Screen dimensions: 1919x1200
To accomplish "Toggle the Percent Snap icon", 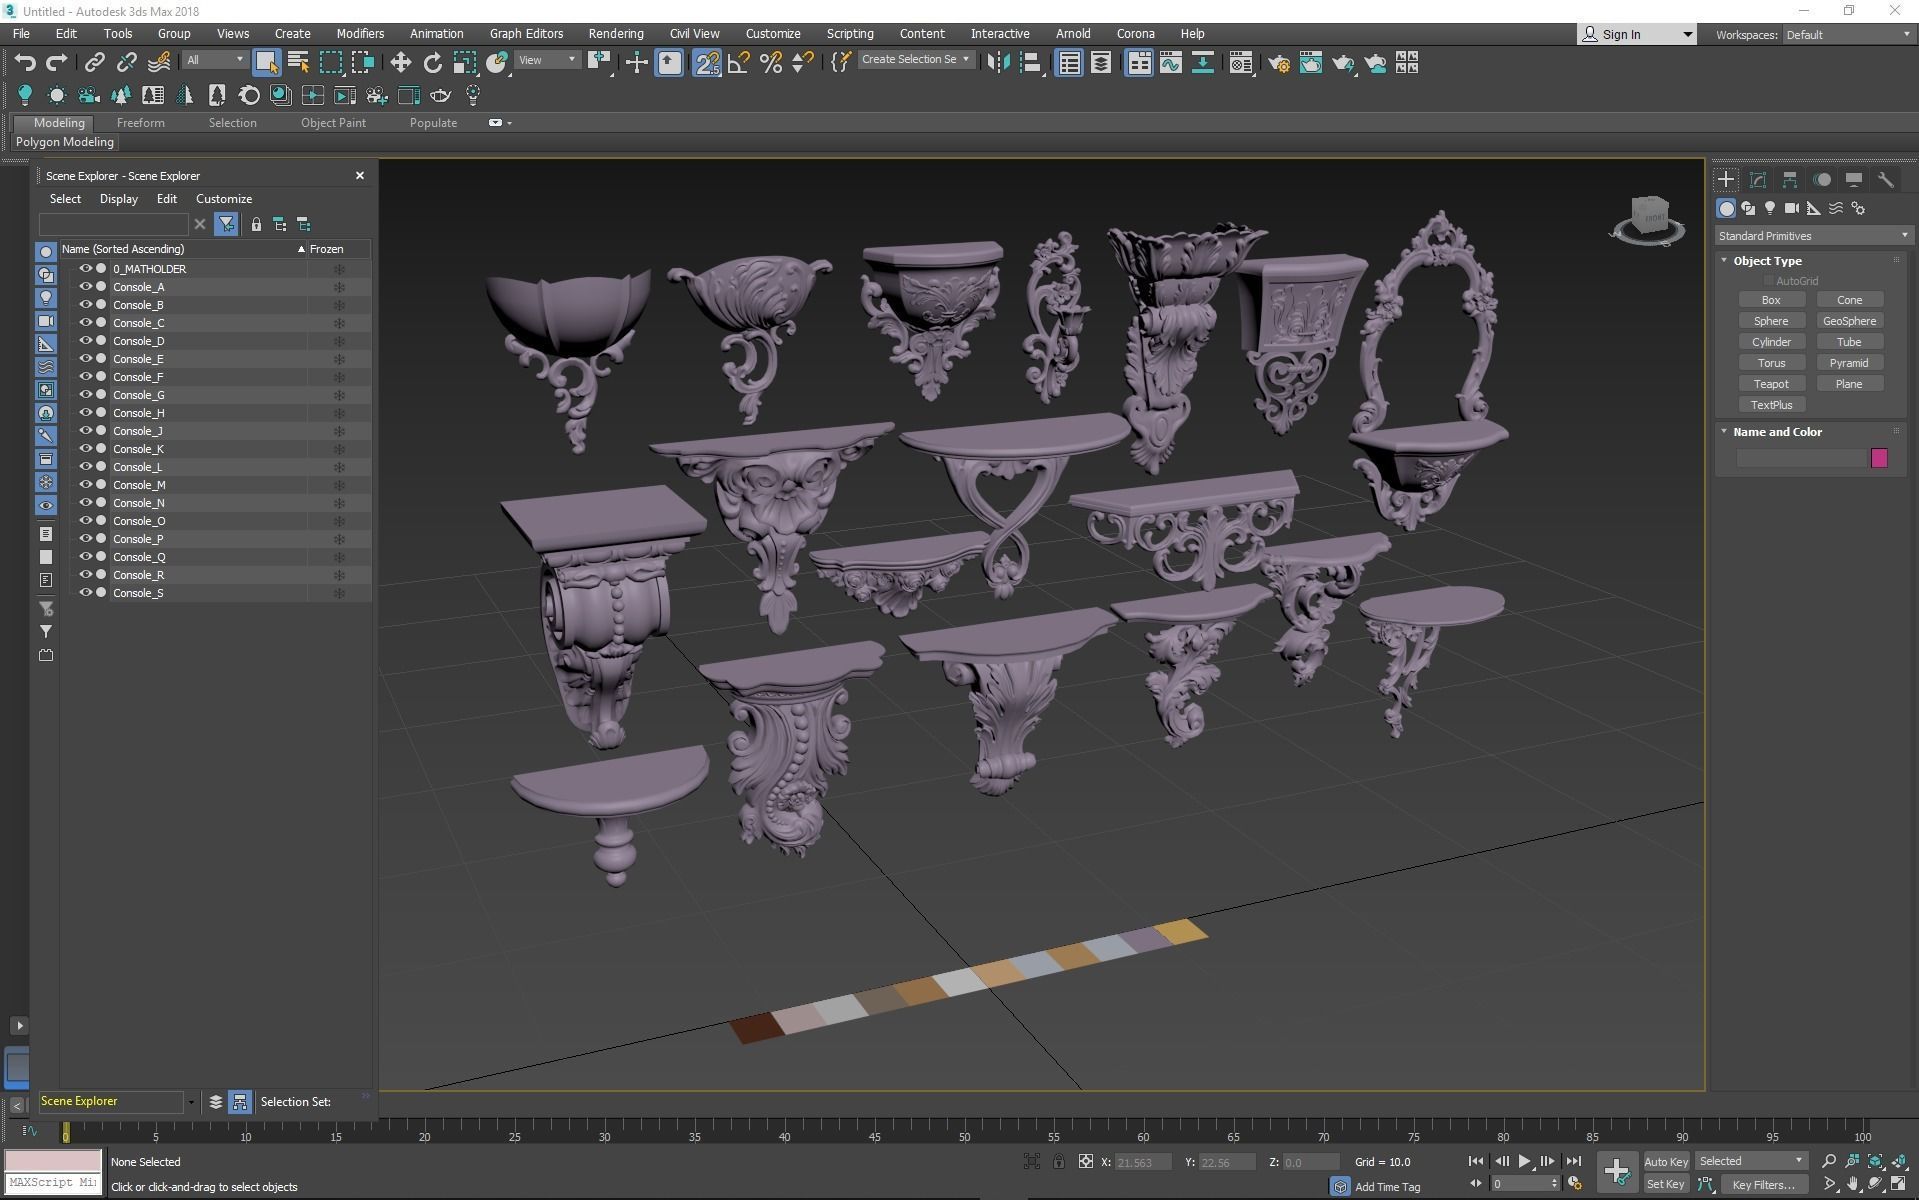I will point(770,63).
